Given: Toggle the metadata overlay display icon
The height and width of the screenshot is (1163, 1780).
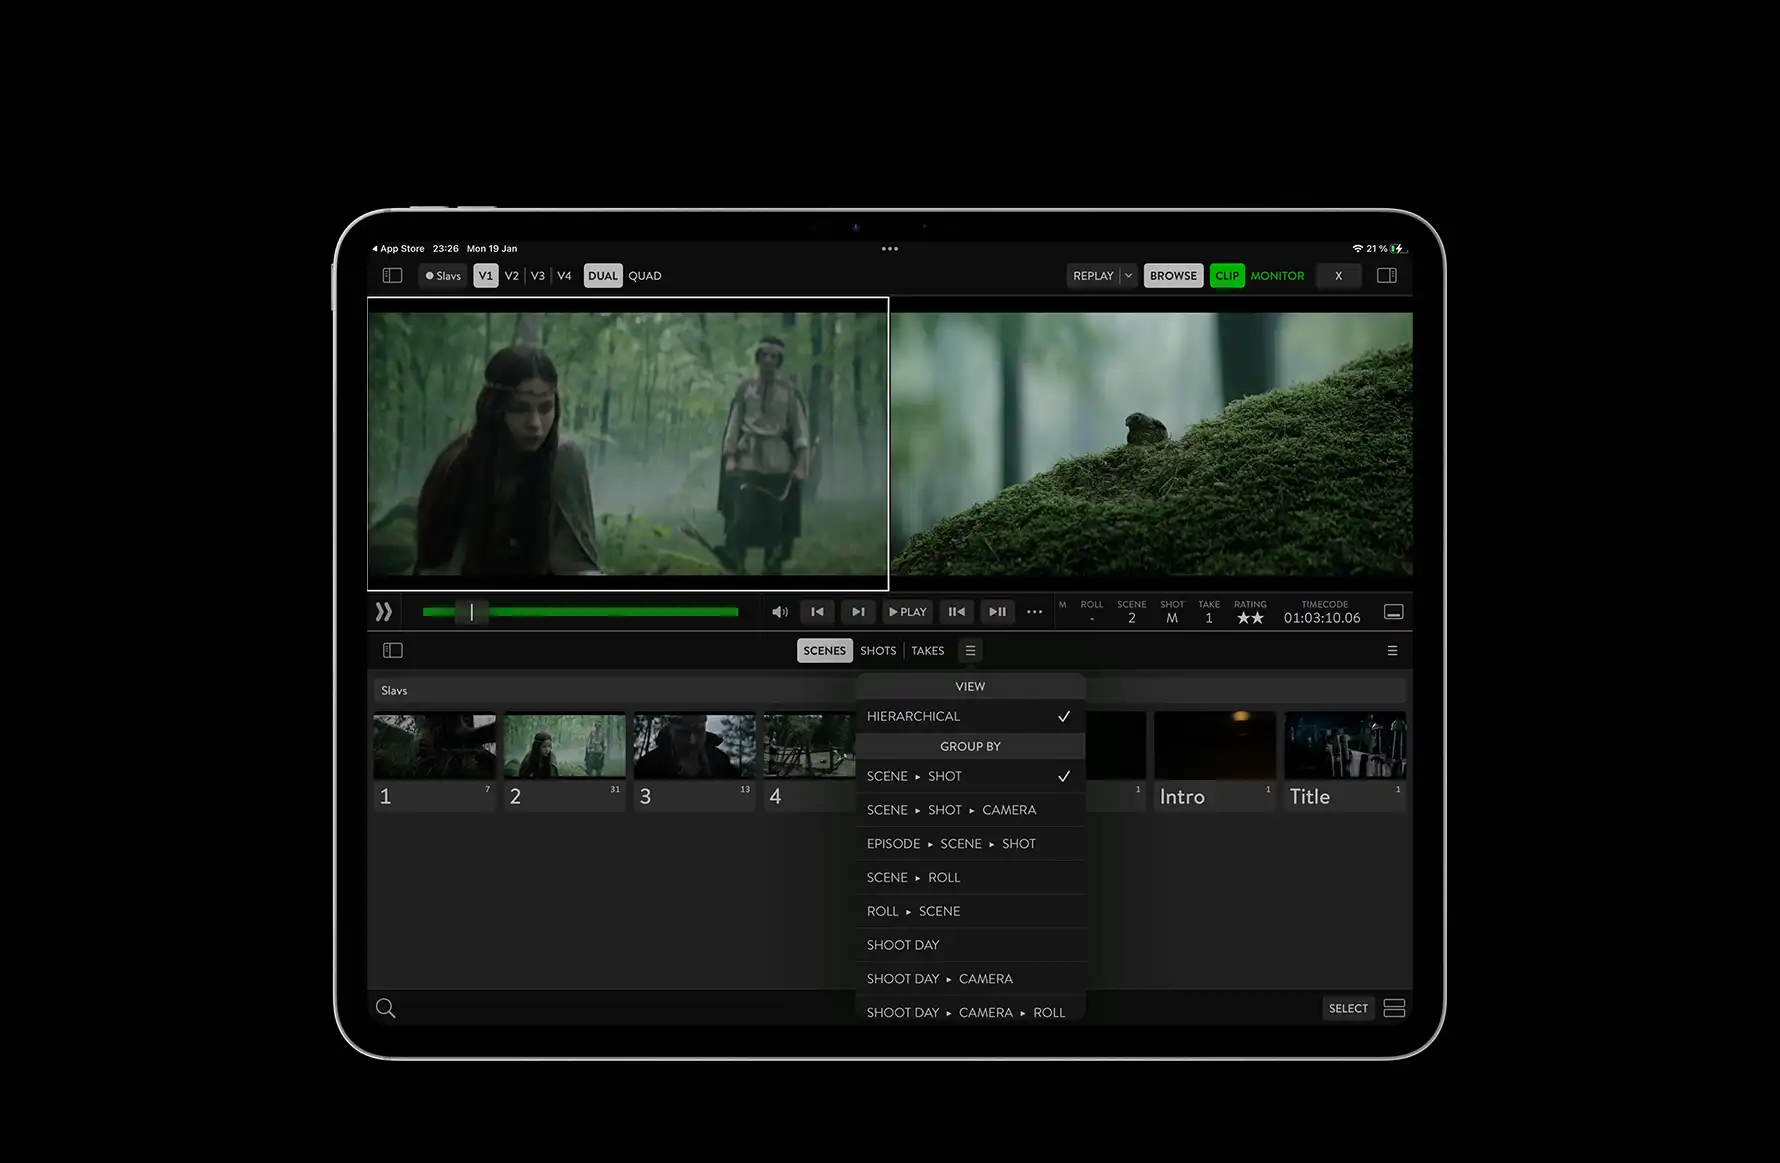Looking at the screenshot, I should 1393,612.
